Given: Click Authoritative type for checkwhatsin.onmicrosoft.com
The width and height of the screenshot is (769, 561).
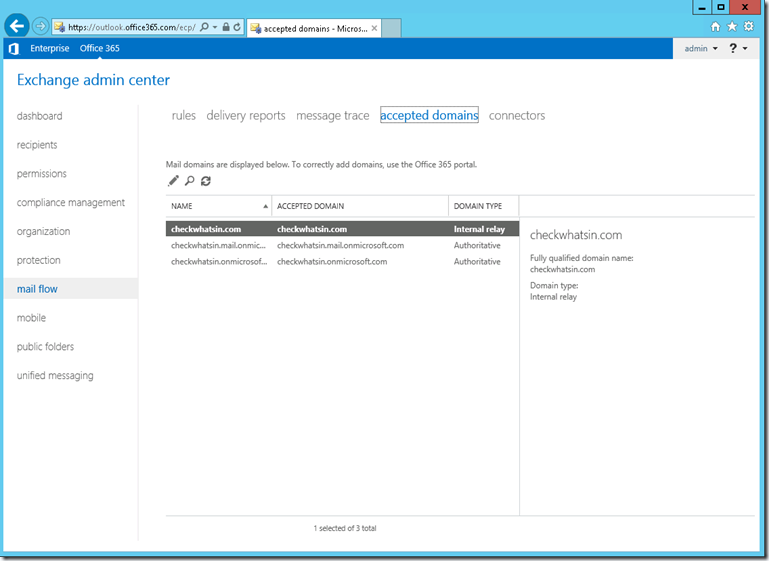Looking at the screenshot, I should point(477,261).
